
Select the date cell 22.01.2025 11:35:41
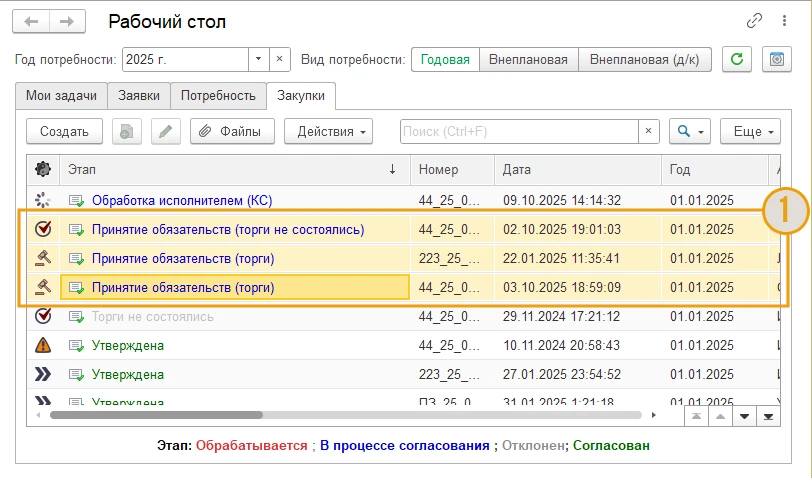(x=578, y=258)
